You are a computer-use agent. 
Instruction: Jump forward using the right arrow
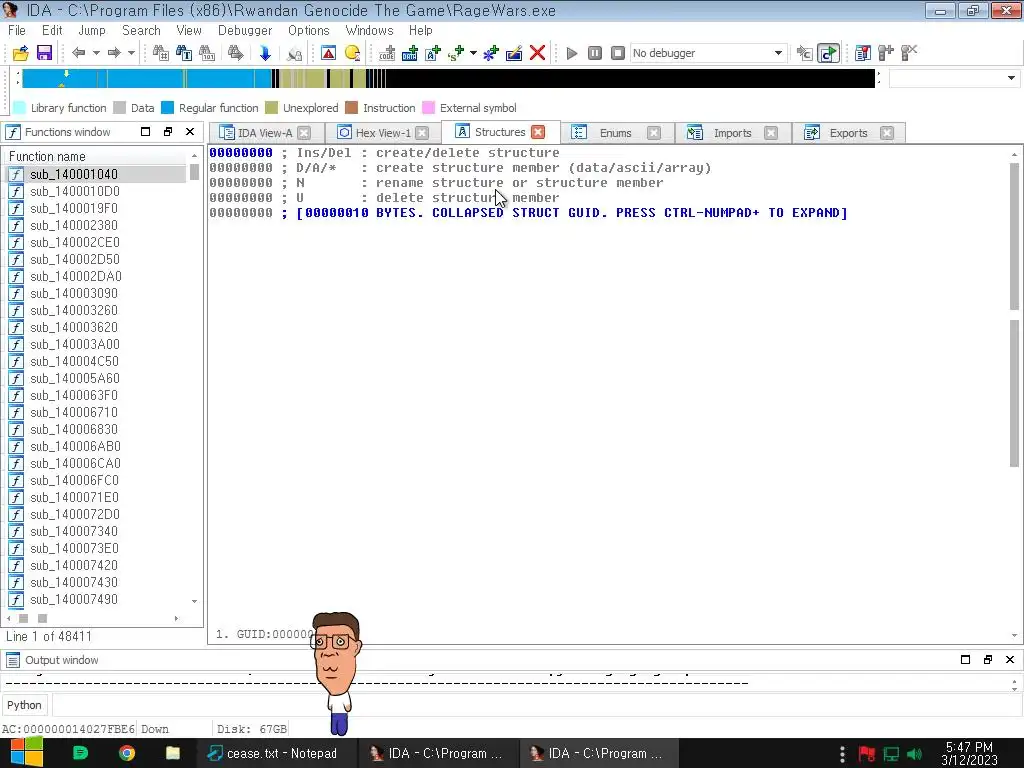pyautogui.click(x=114, y=53)
